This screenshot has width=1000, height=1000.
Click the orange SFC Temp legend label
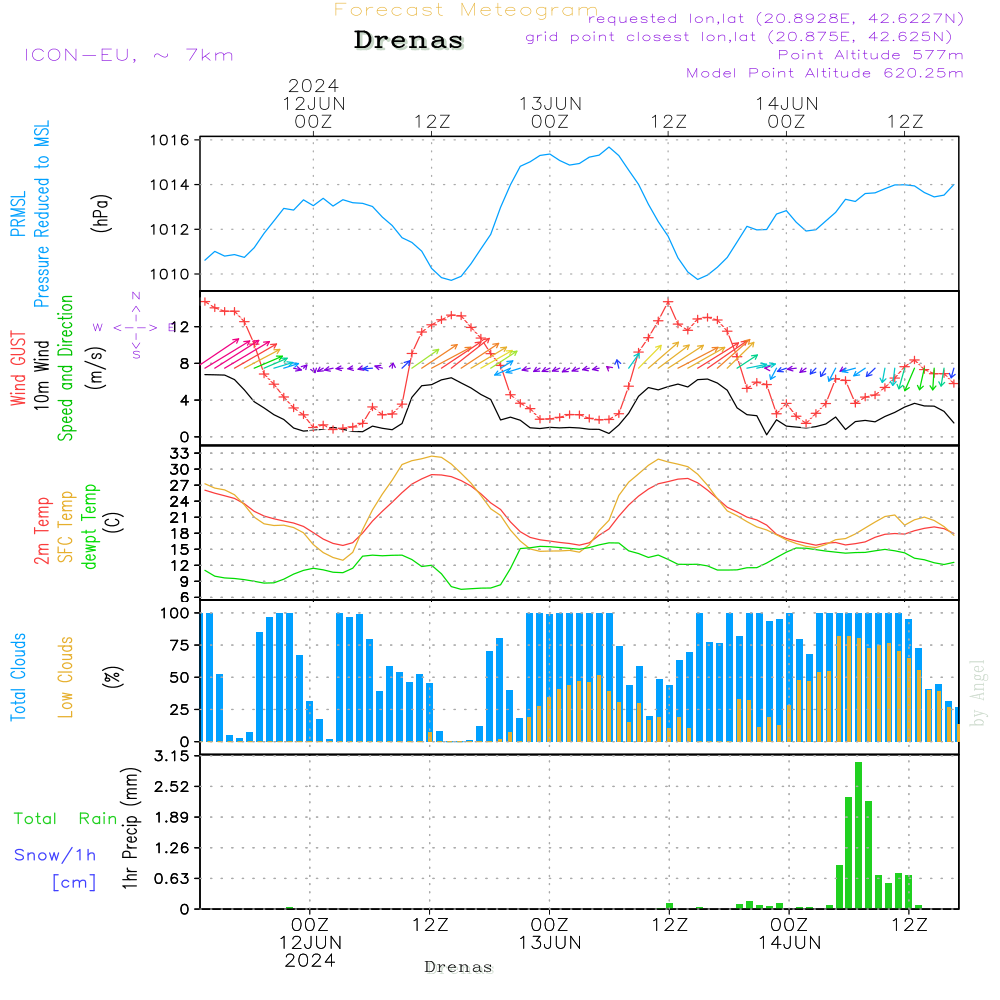(x=67, y=526)
